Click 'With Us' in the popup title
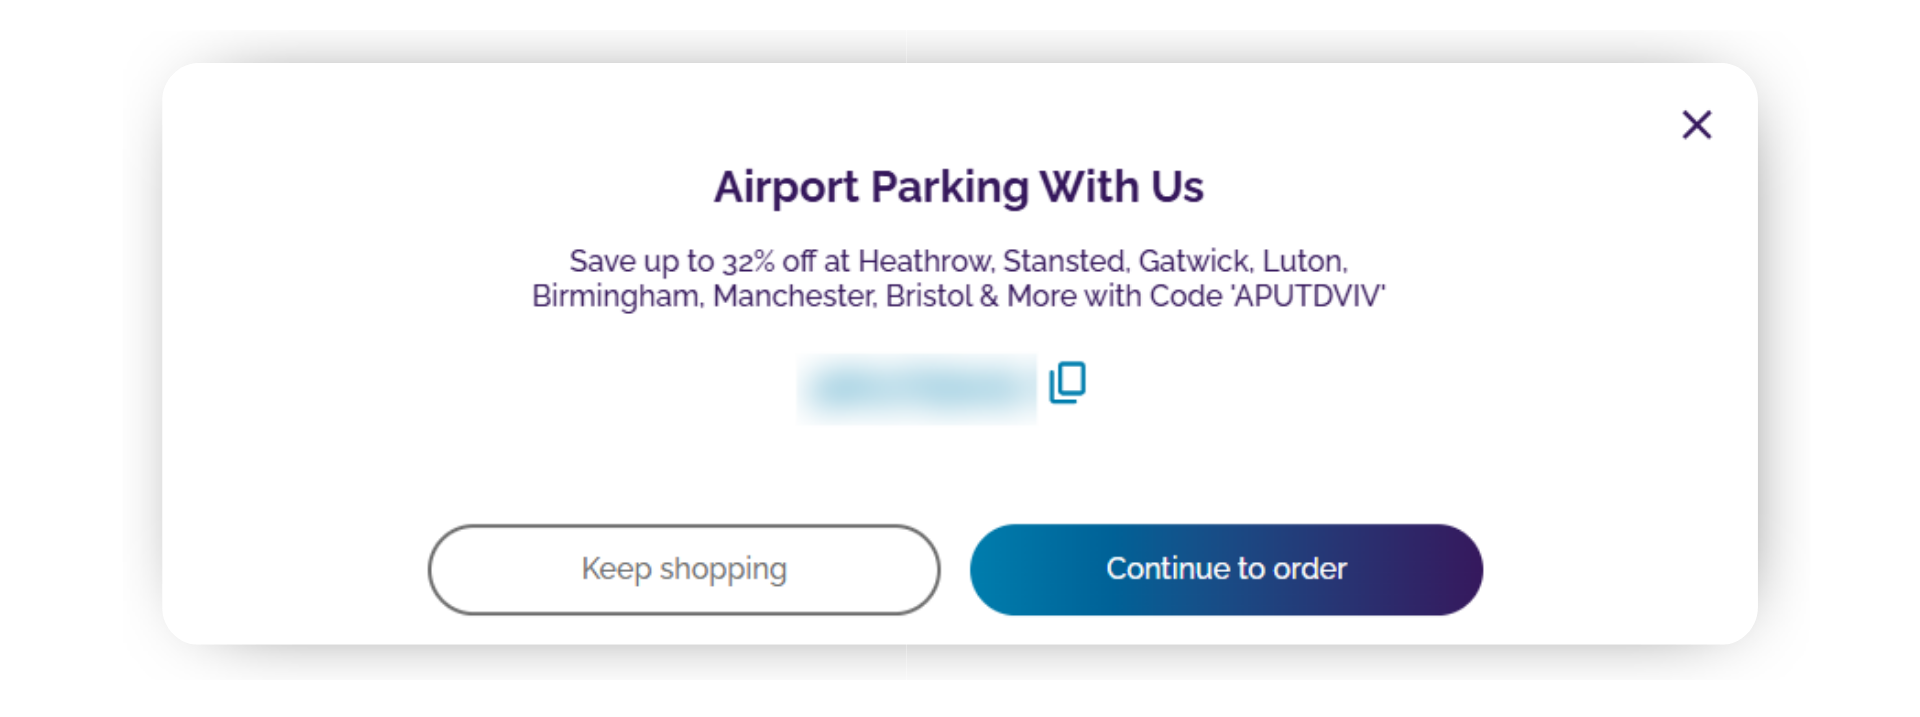1920x717 pixels. [1121, 187]
